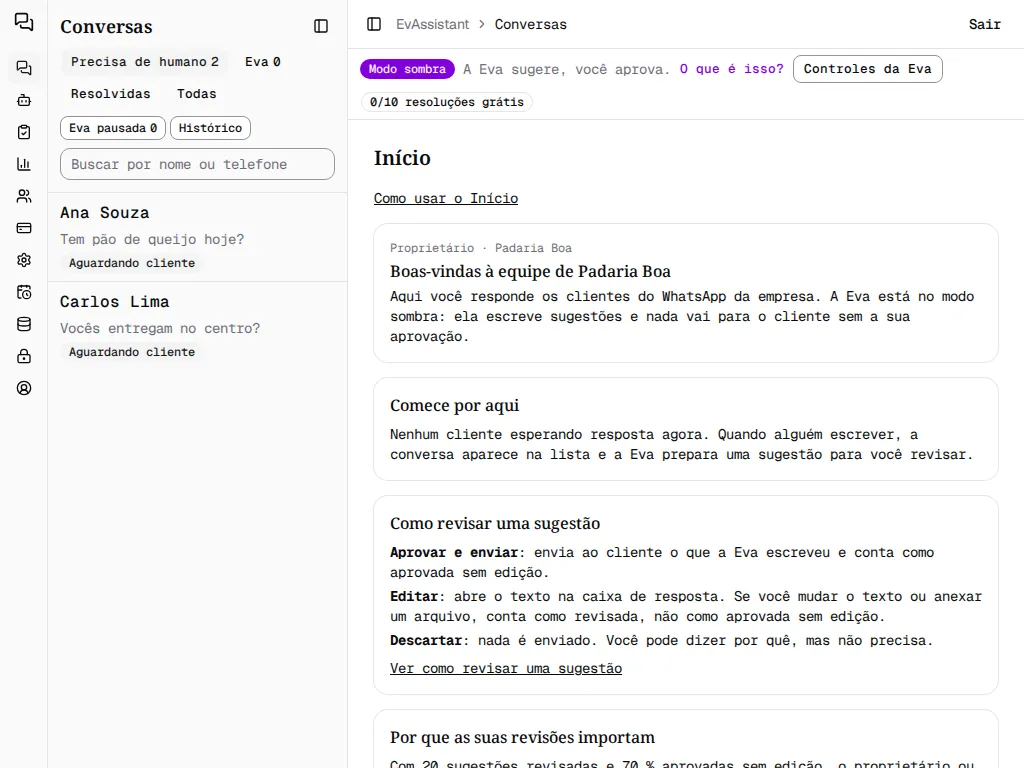The image size is (1024, 768).
Task: Click Por que as suas revisões importam heading
Action: pyautogui.click(x=522, y=737)
